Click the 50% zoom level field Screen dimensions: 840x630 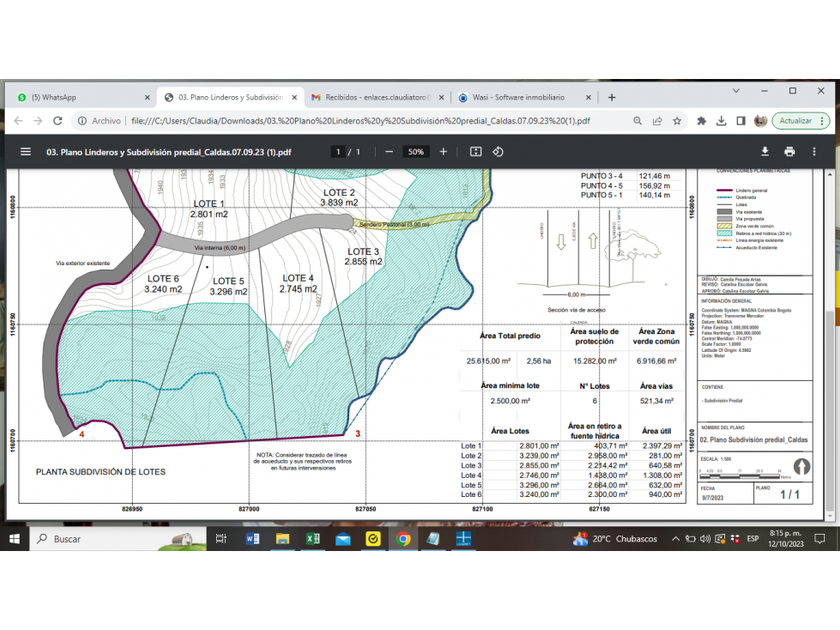(x=415, y=152)
